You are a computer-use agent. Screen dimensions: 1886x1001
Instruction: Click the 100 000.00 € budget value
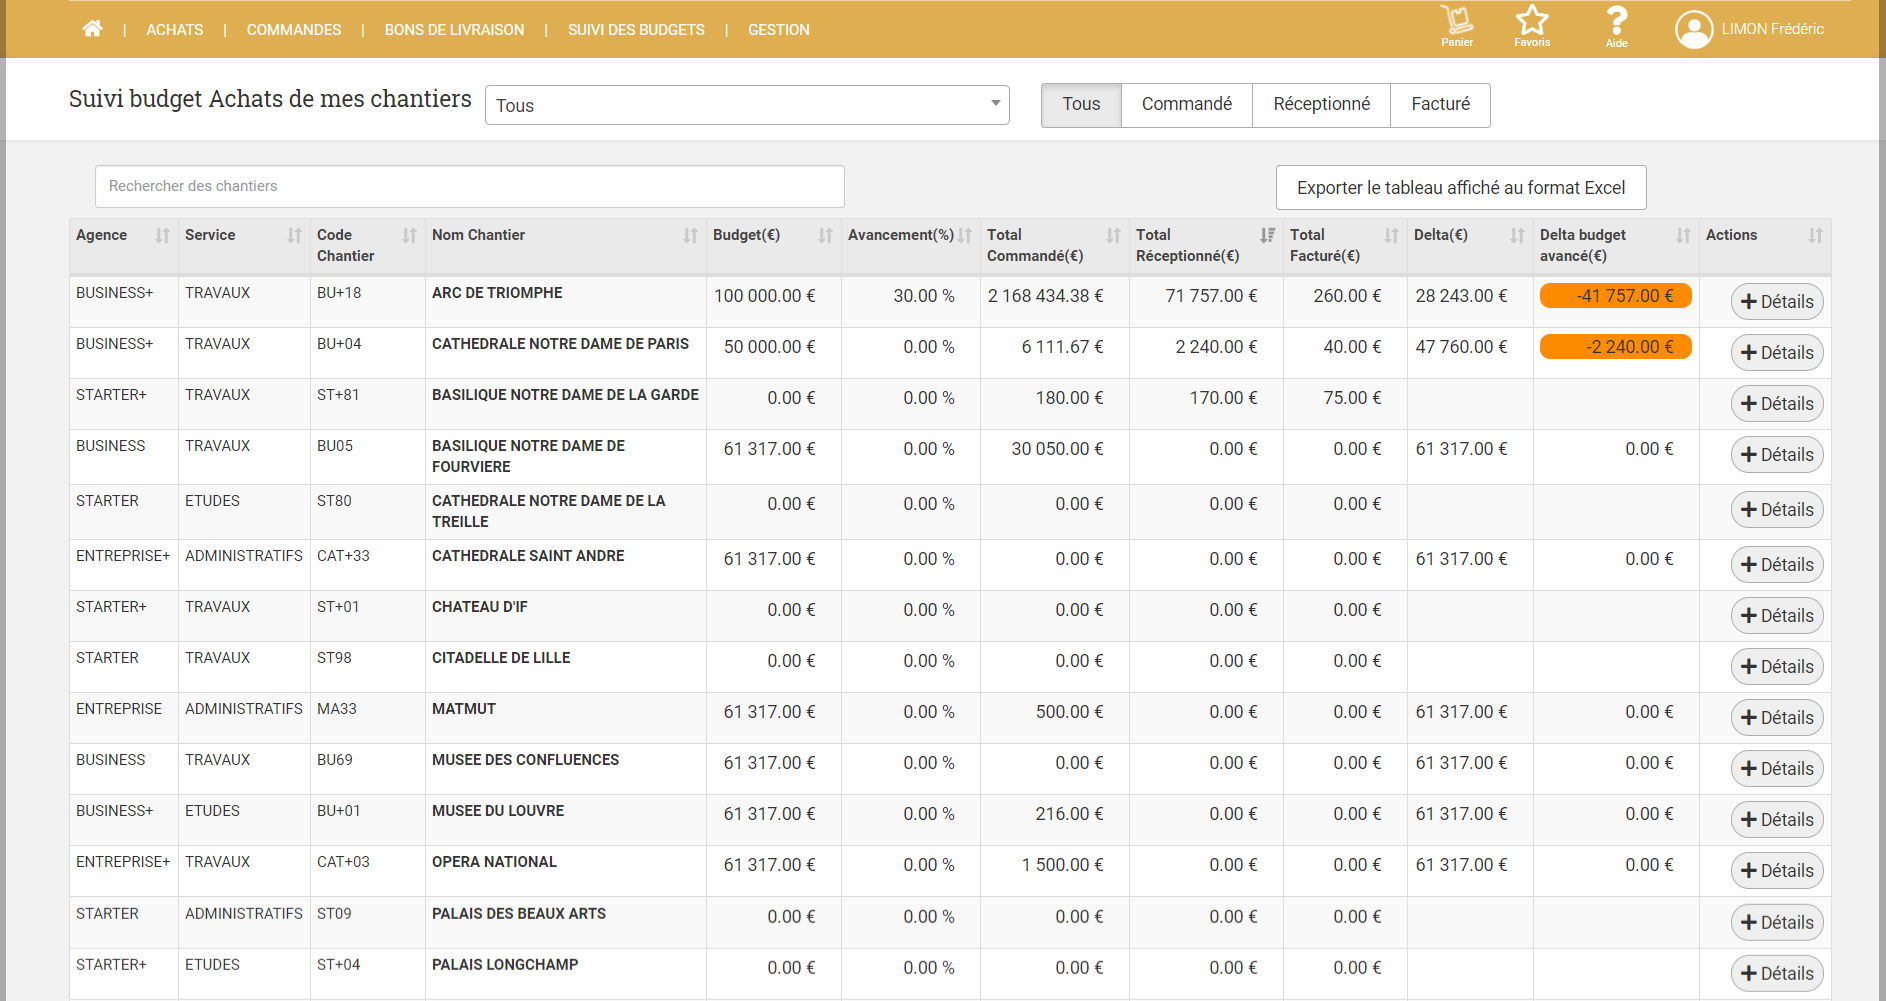tap(764, 296)
